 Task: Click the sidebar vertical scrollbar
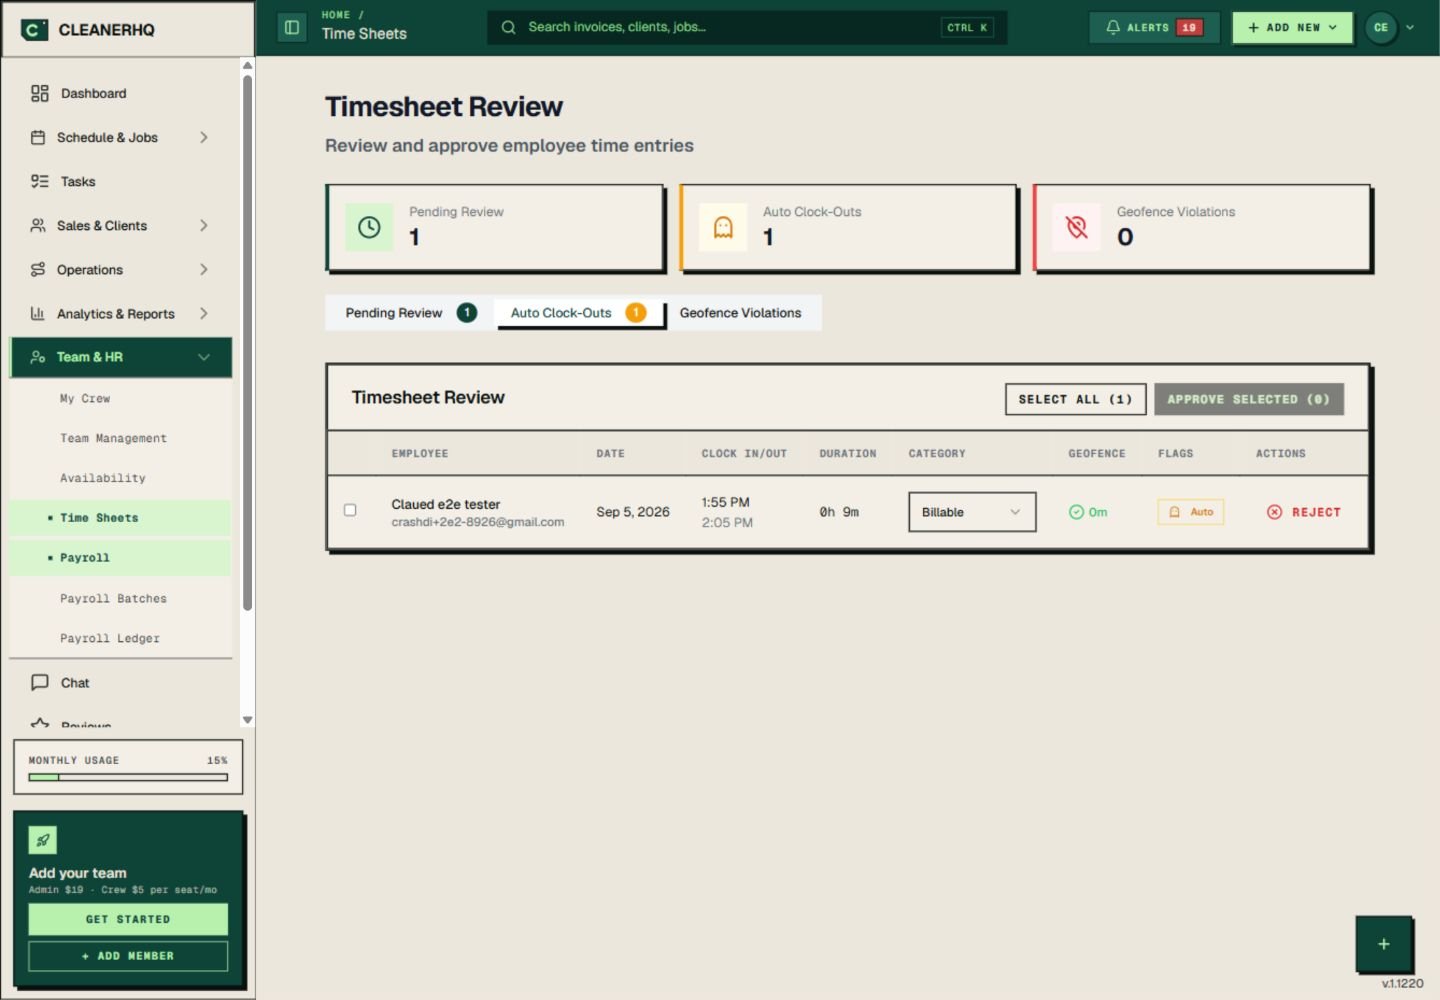(x=247, y=342)
